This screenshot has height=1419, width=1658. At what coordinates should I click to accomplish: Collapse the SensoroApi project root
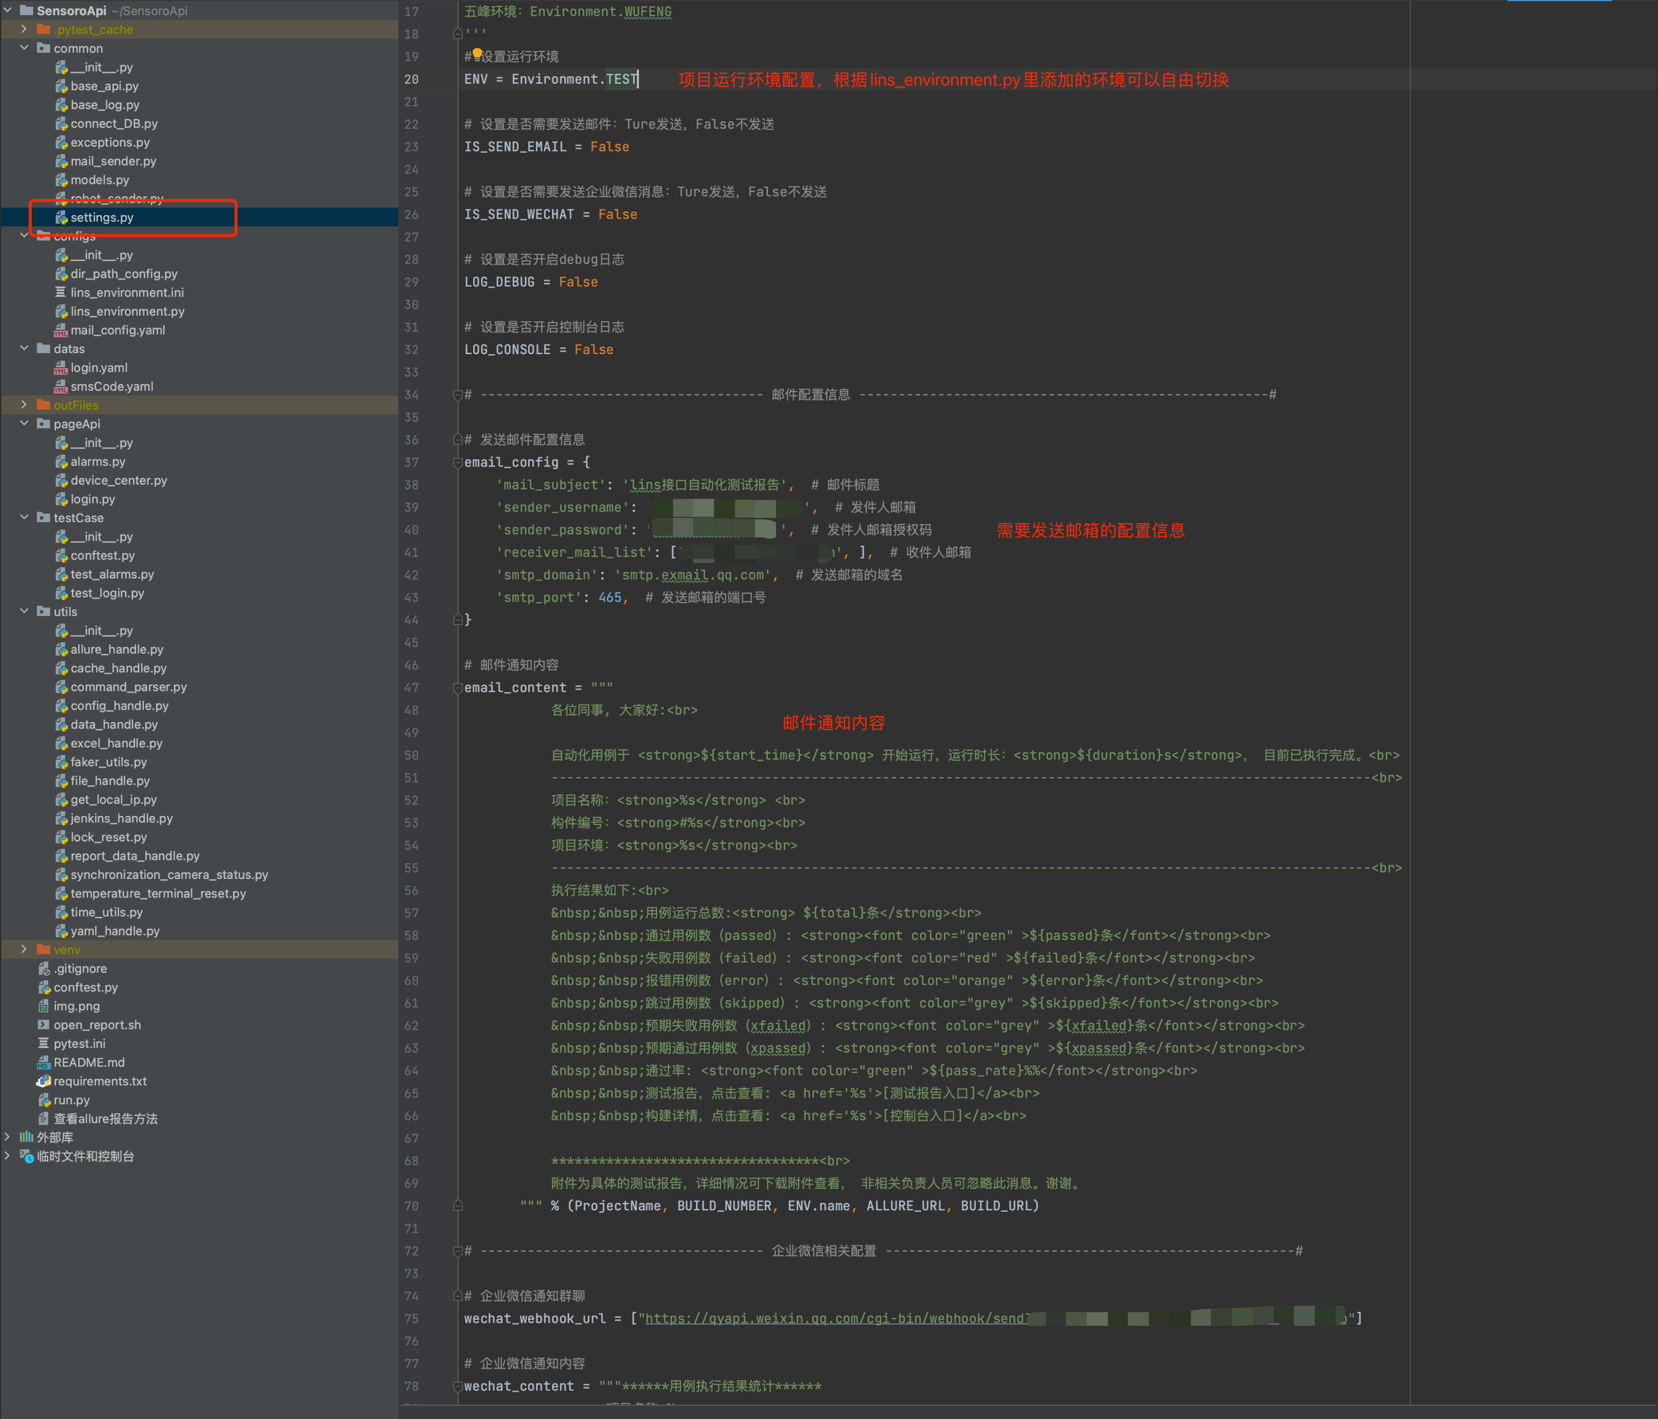point(8,11)
